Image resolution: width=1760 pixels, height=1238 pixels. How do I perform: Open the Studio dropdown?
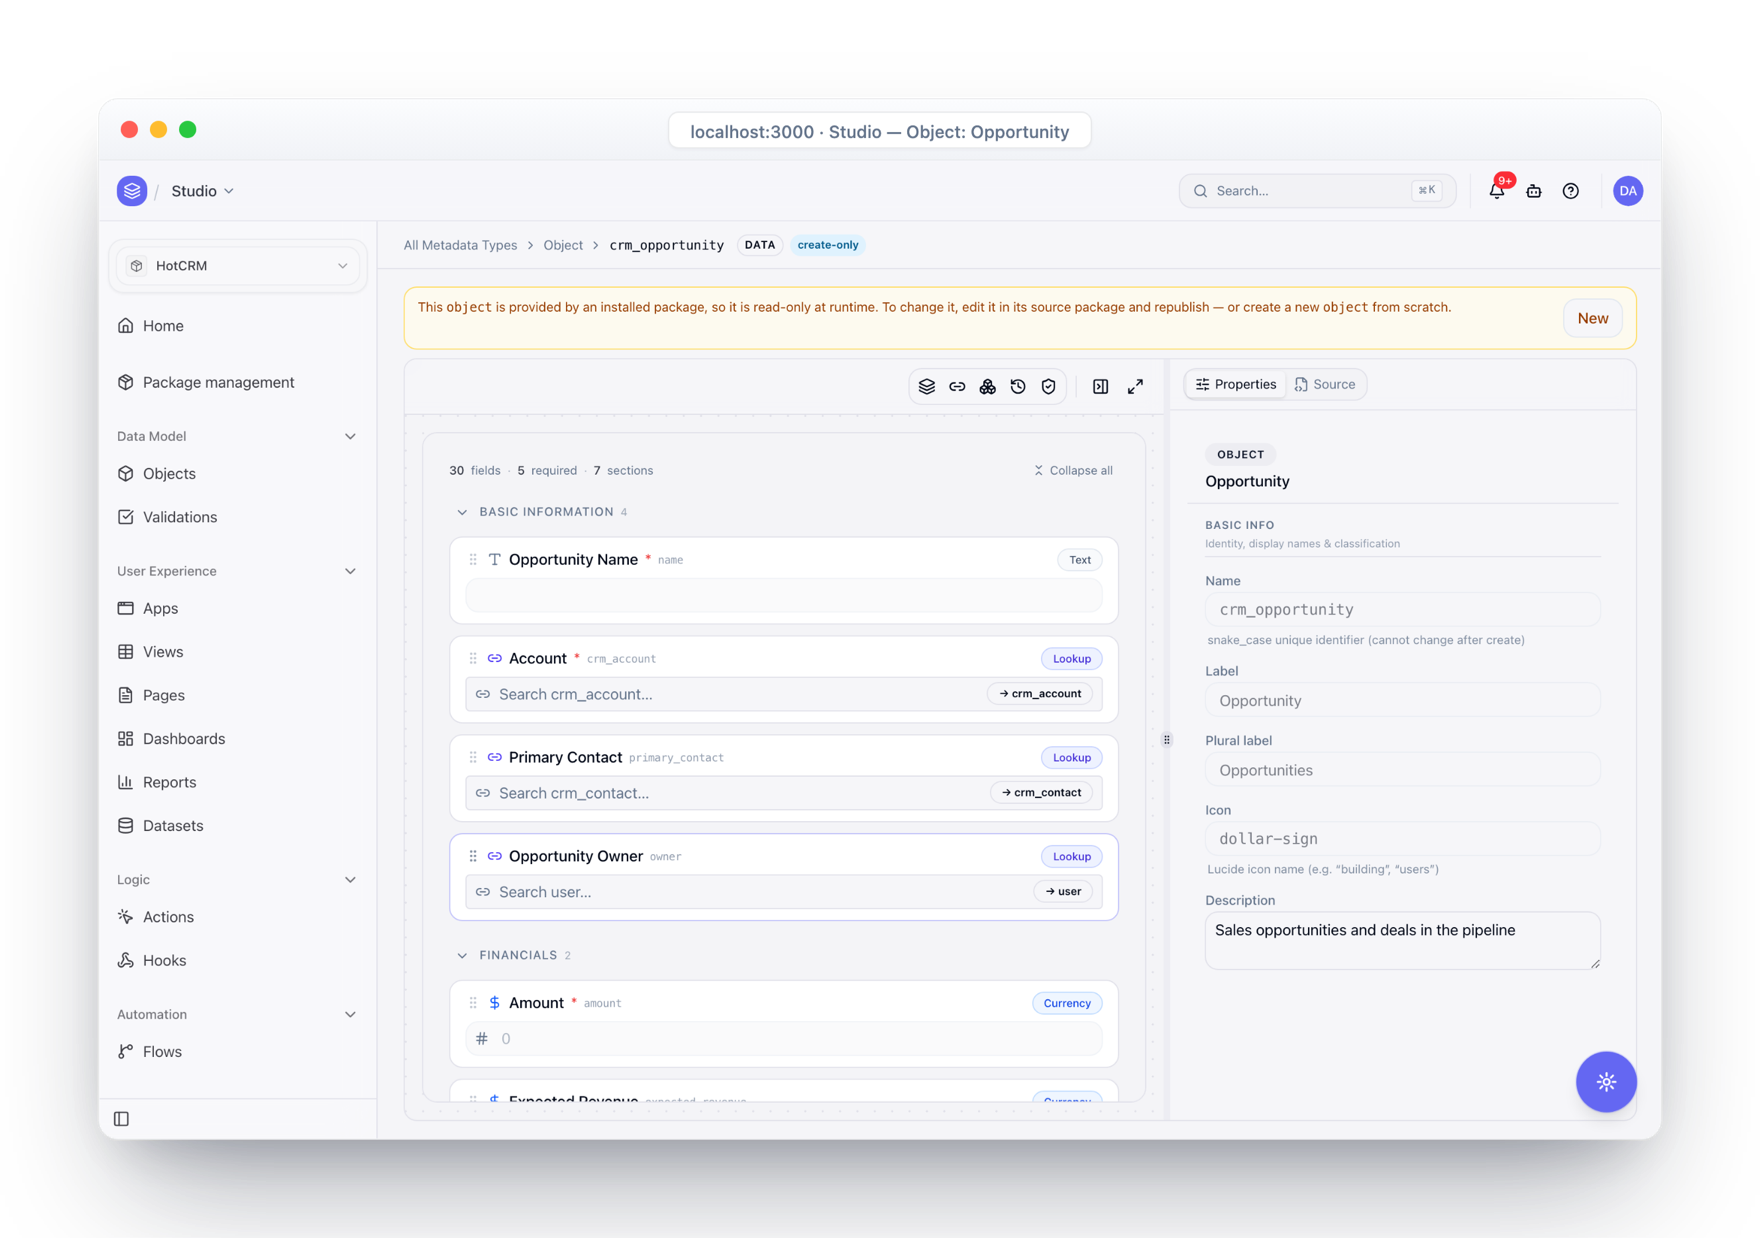tap(203, 191)
